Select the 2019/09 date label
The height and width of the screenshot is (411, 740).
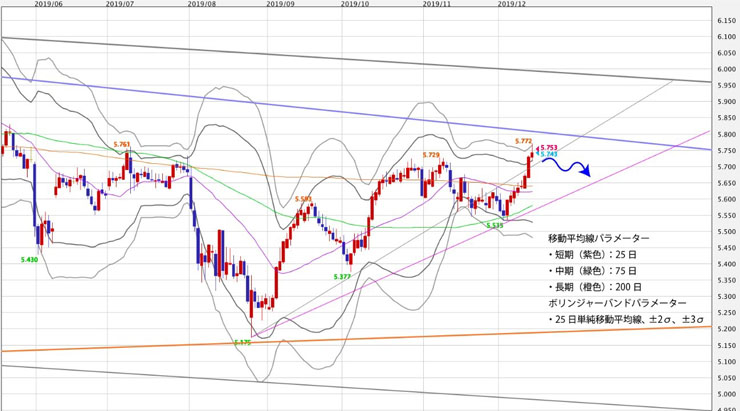pos(280,3)
